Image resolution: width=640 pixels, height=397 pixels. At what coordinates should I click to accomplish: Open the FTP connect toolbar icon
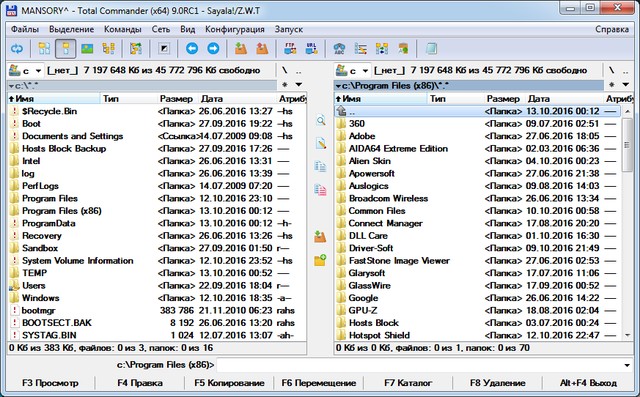coord(290,49)
